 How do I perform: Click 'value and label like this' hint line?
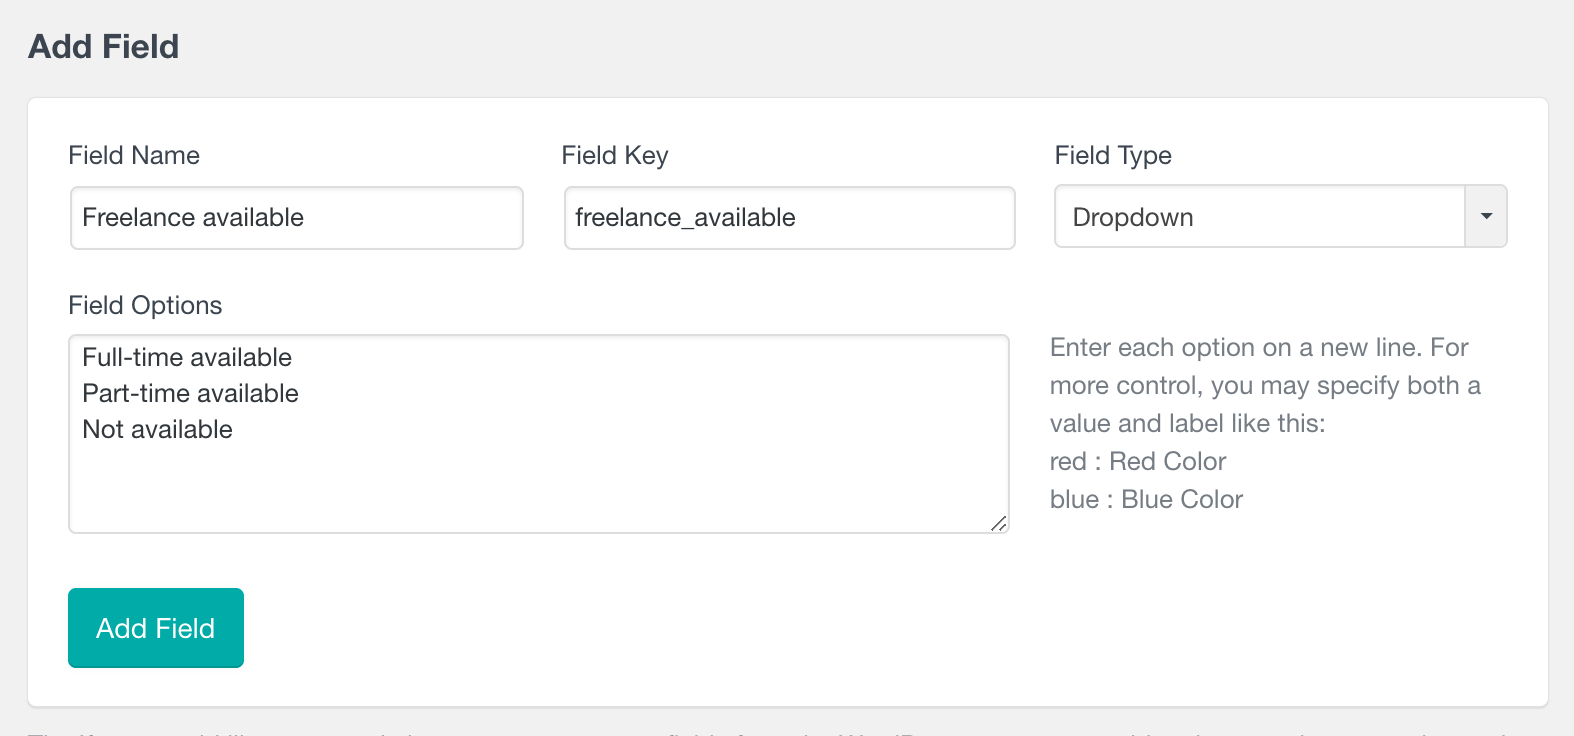[x=1187, y=423]
